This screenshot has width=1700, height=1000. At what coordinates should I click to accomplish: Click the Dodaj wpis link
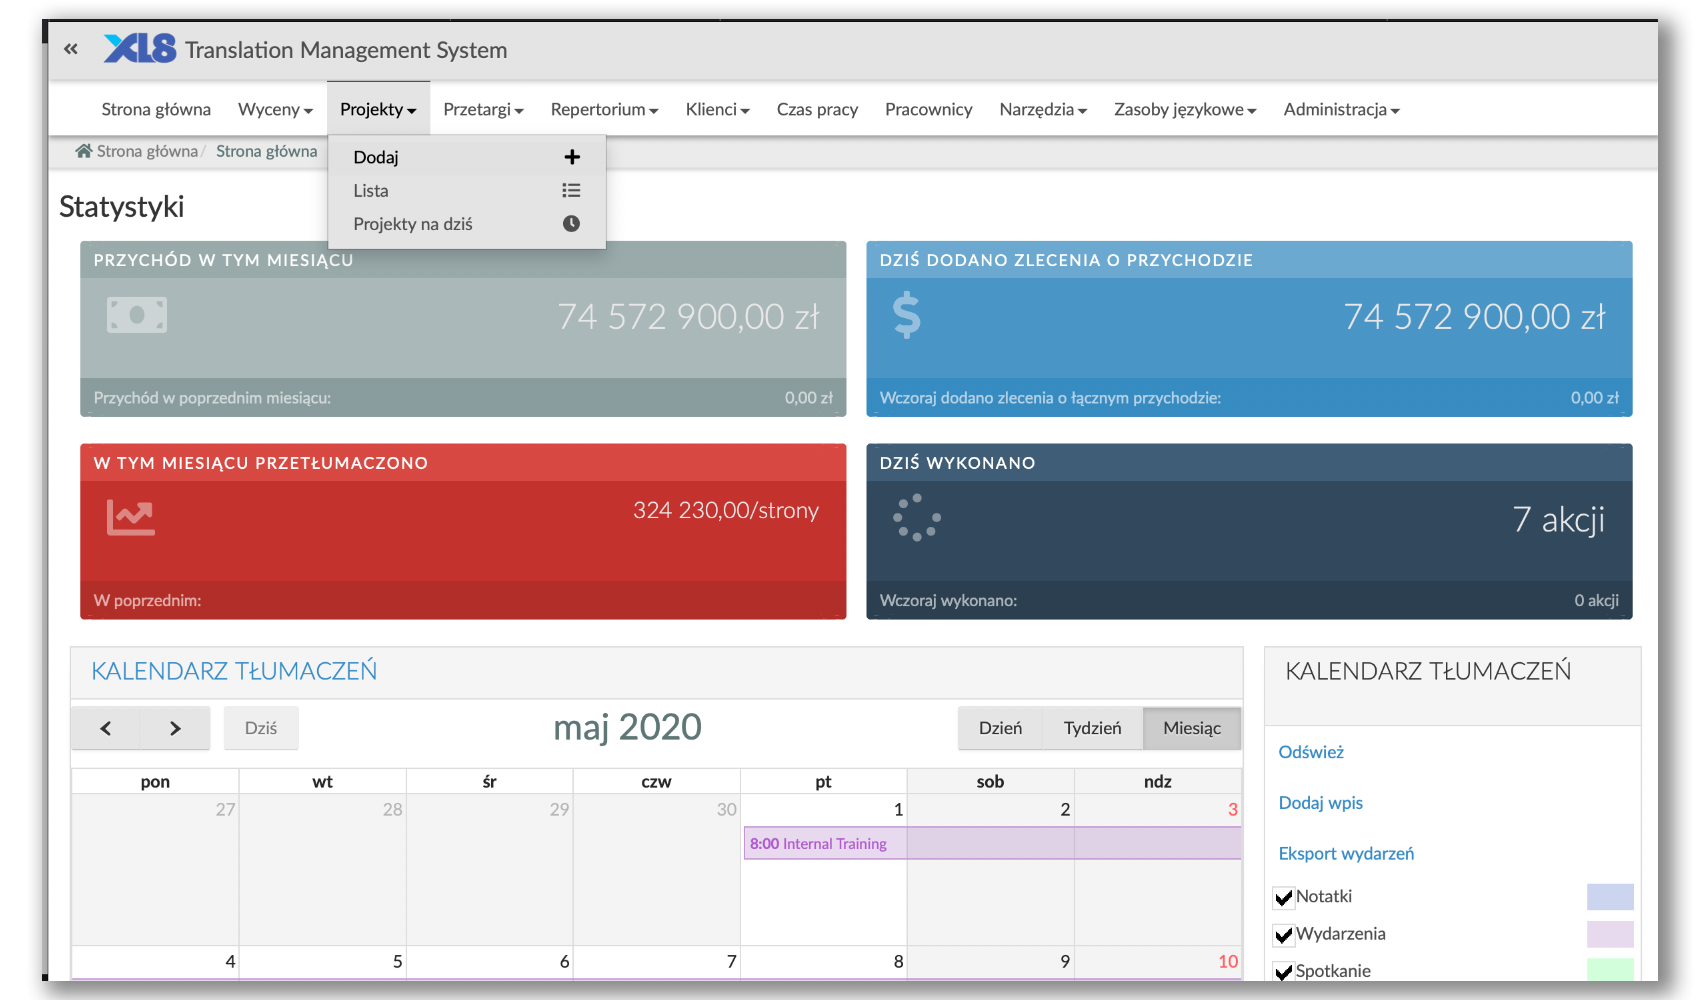click(1320, 803)
